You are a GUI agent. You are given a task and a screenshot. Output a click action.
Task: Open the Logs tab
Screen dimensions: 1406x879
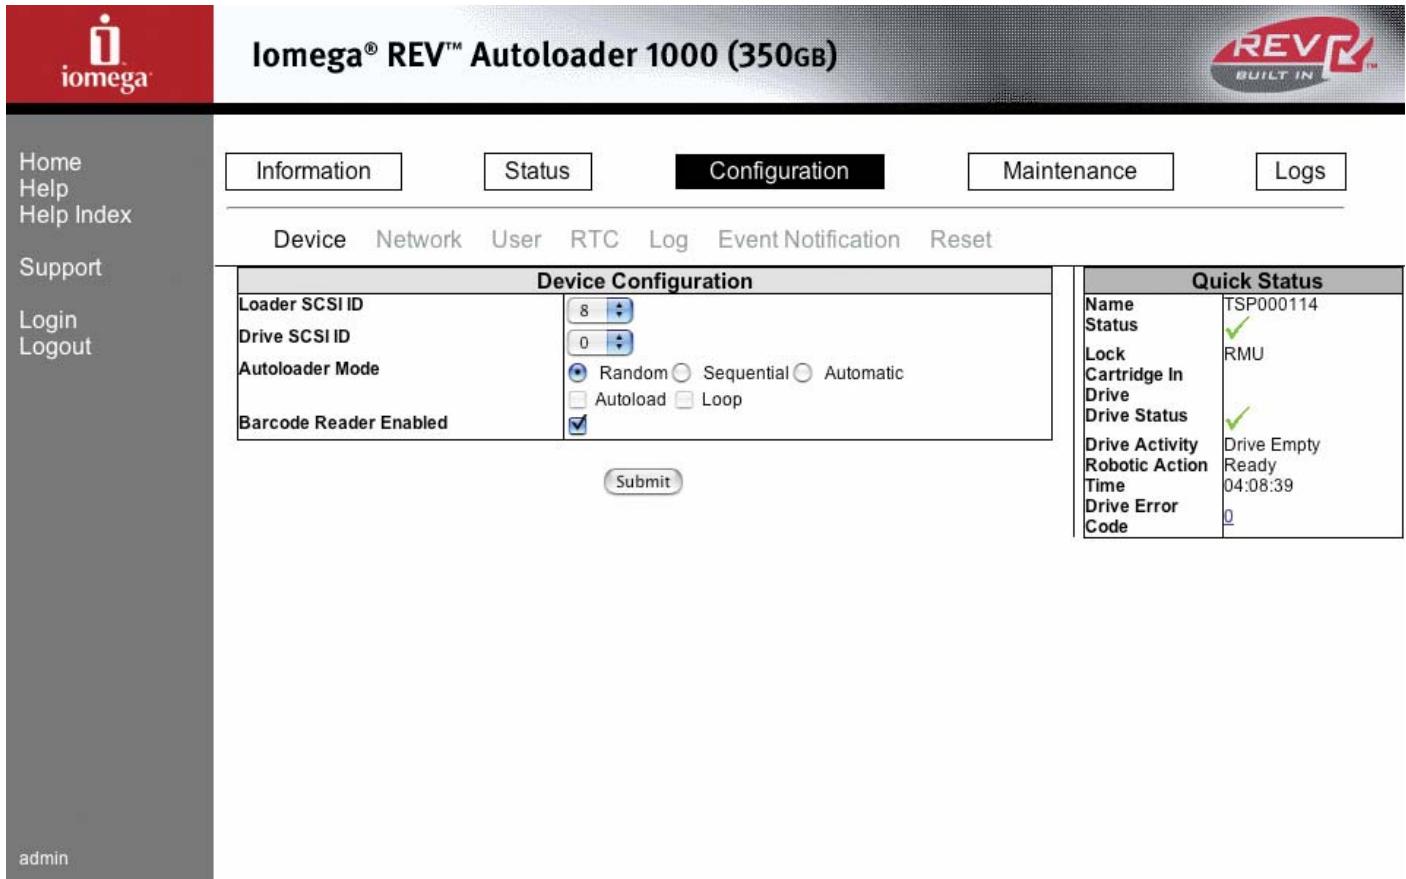coord(1300,171)
